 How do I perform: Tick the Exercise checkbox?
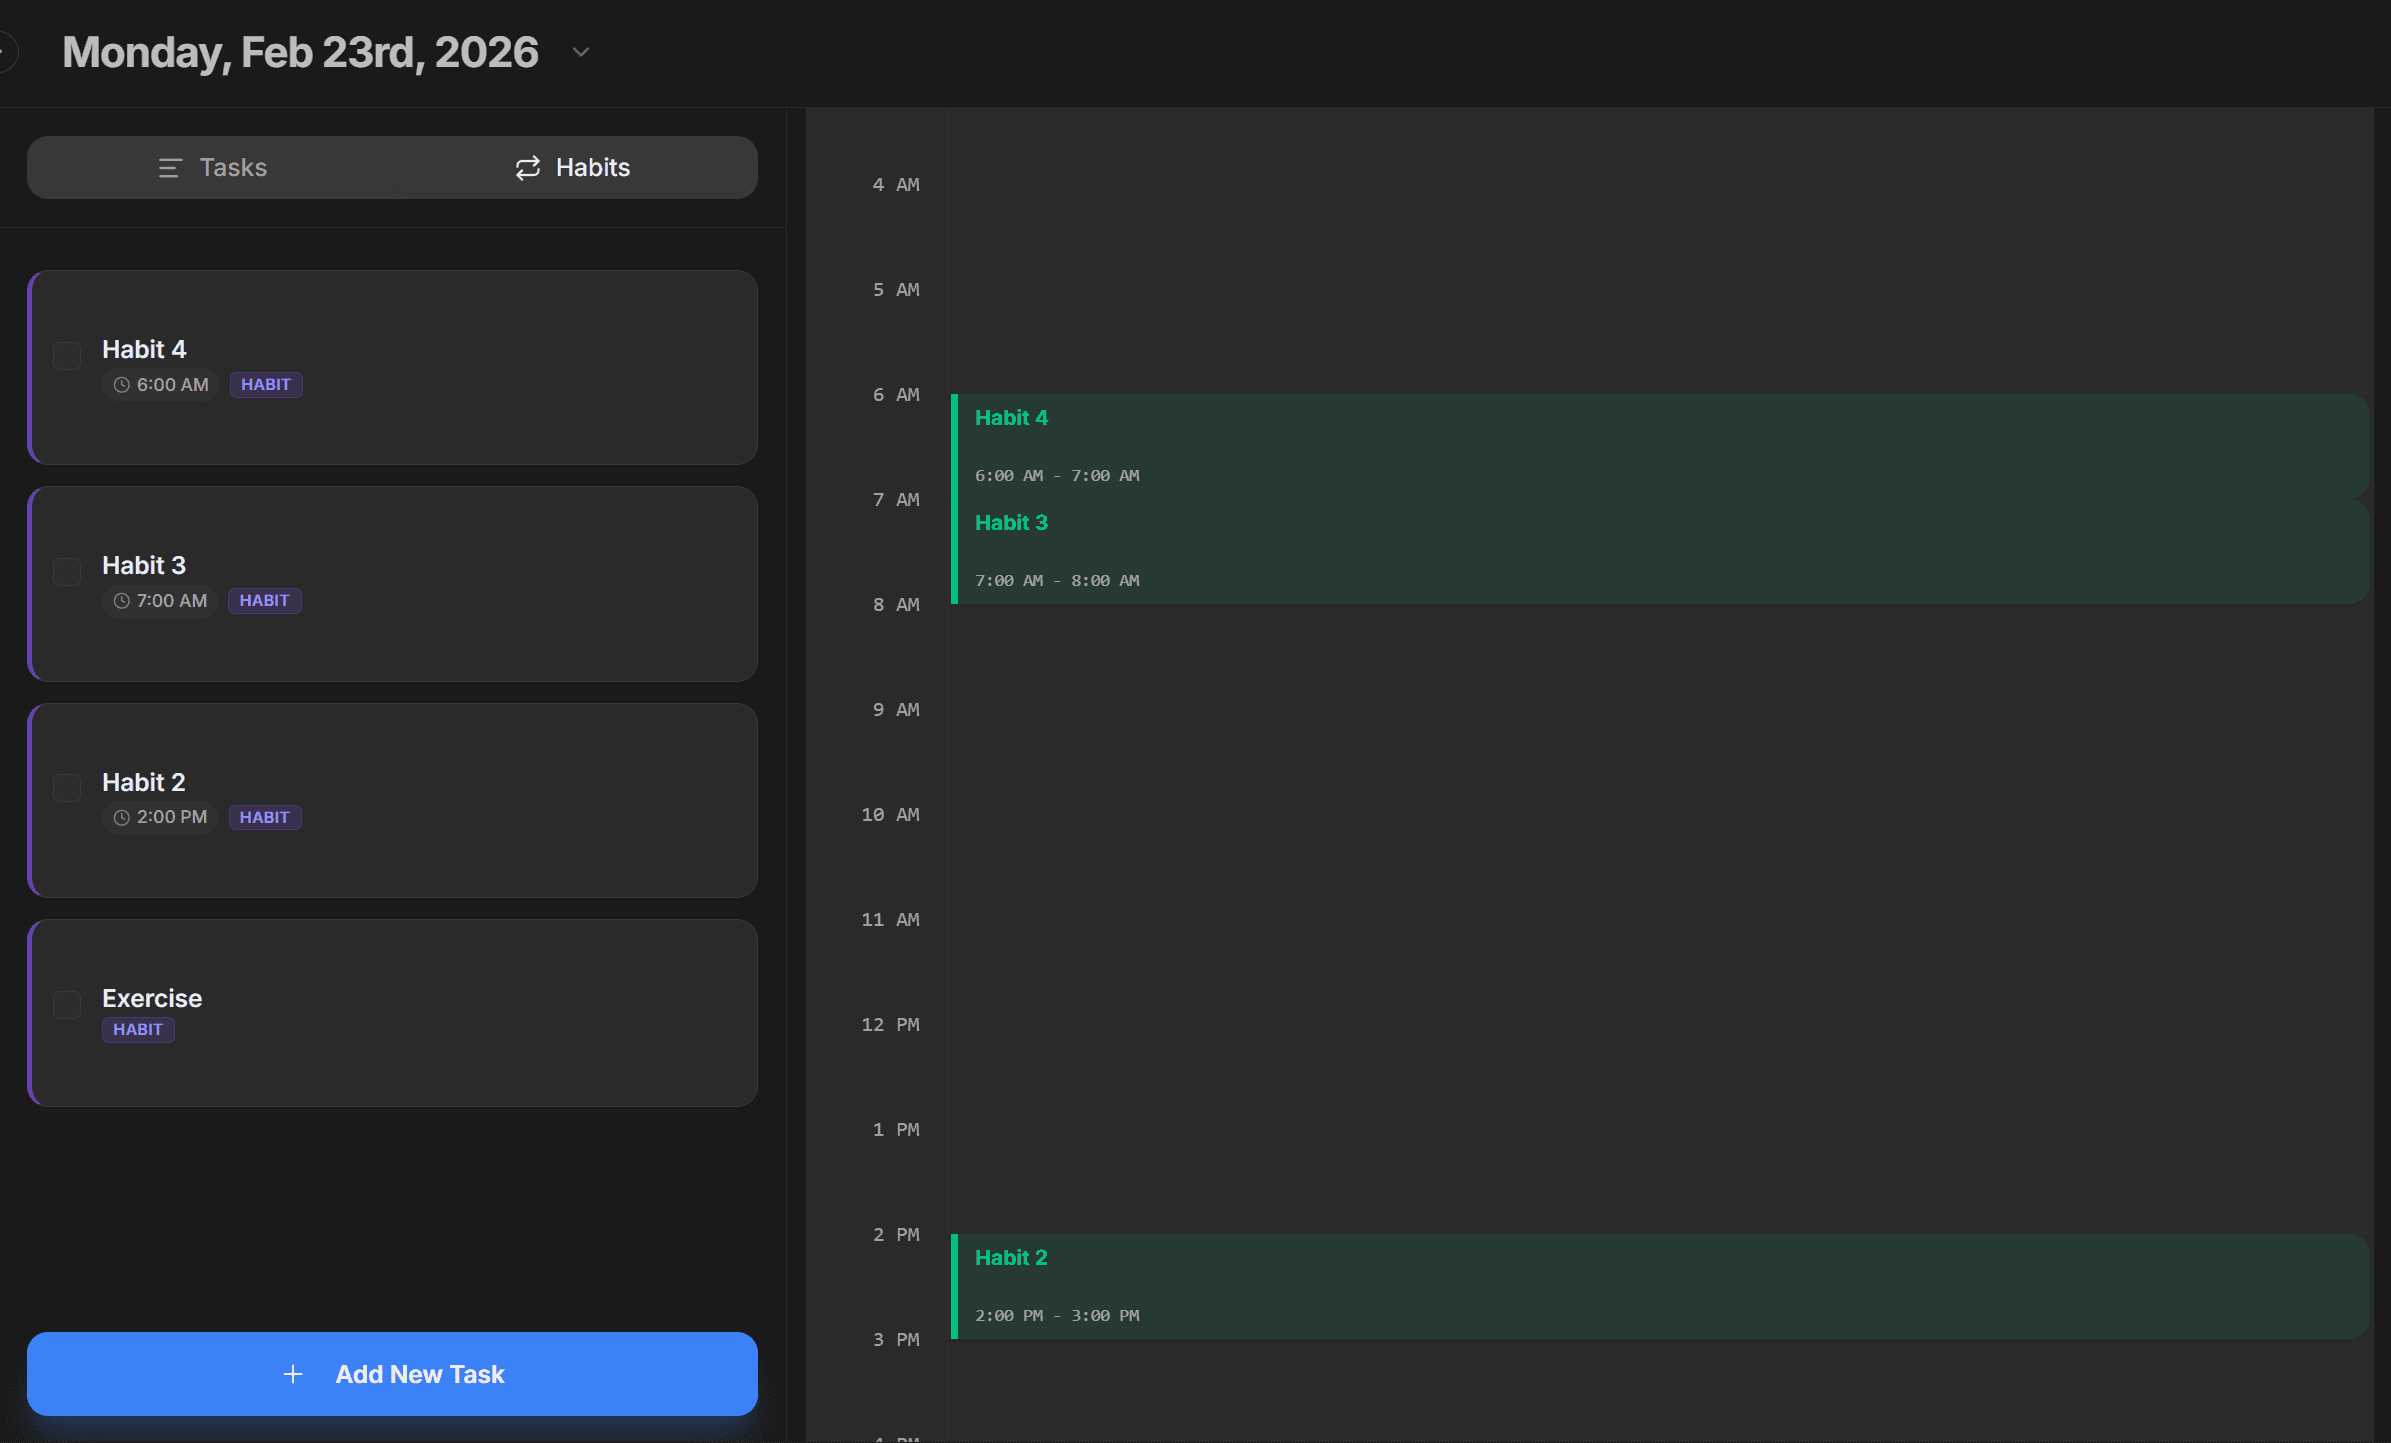pos(66,1004)
